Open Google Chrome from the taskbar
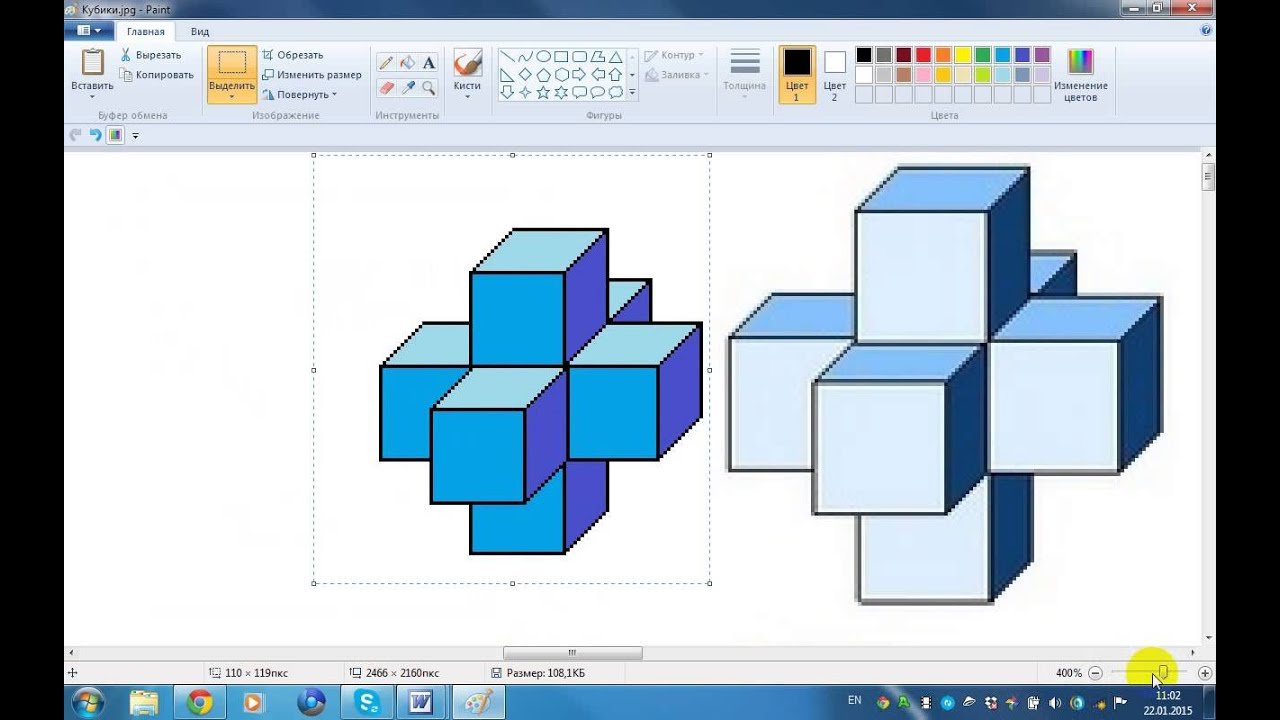The image size is (1280, 720). 200,702
